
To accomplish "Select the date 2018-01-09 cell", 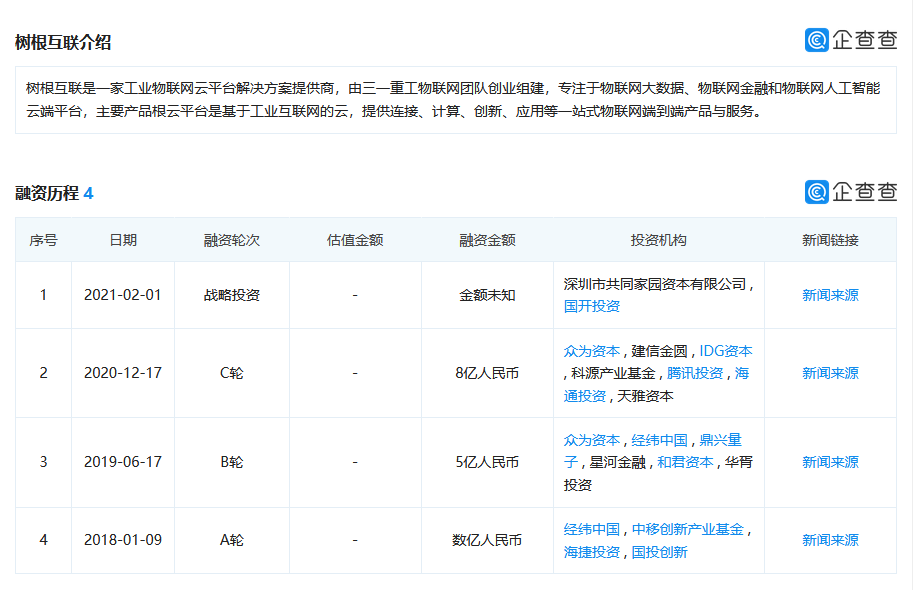I will pyautogui.click(x=122, y=540).
